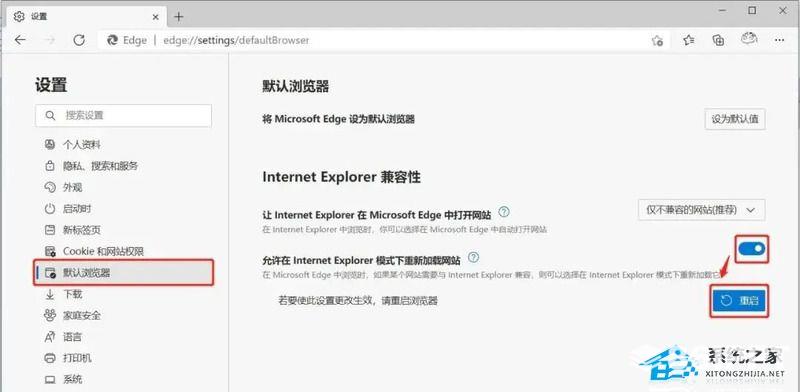
Task: Click the 语言 language icon
Action: (x=49, y=337)
